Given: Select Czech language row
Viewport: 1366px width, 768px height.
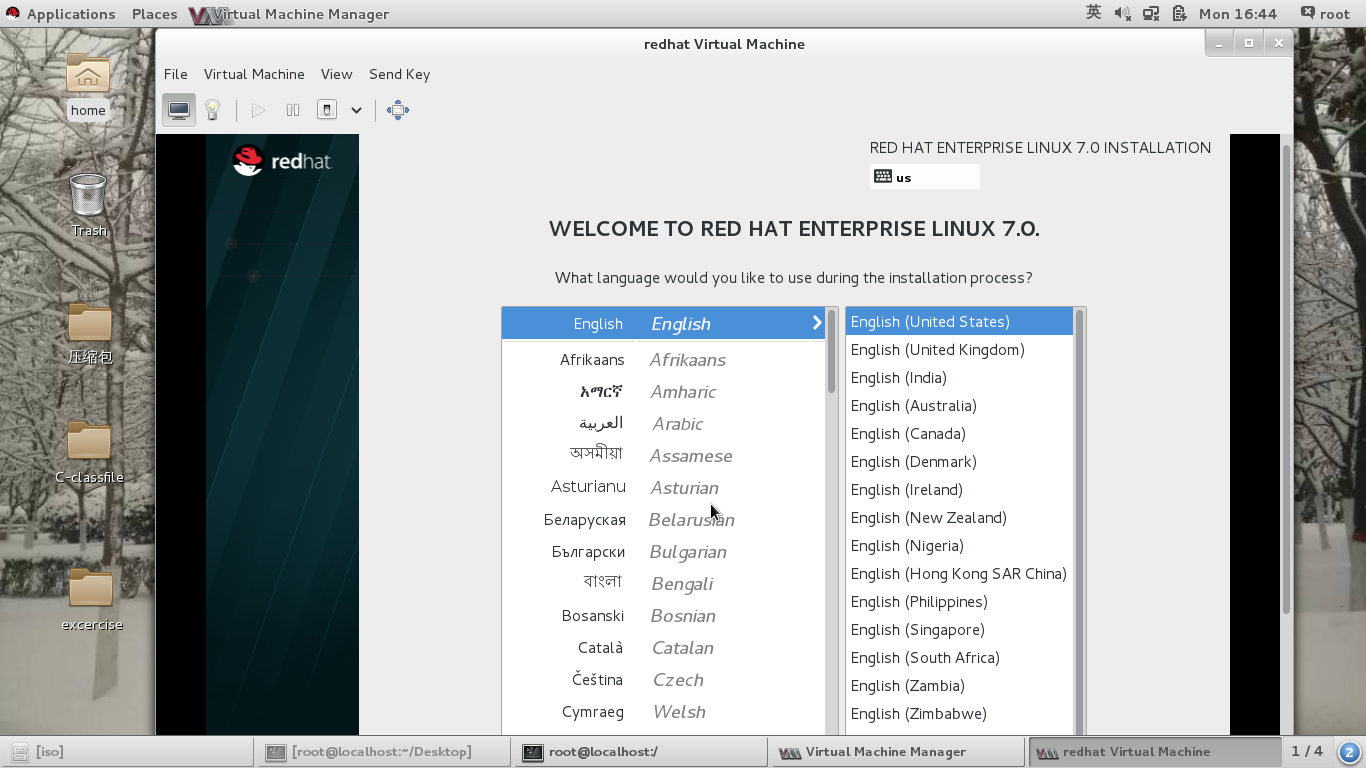Looking at the screenshot, I should click(663, 680).
